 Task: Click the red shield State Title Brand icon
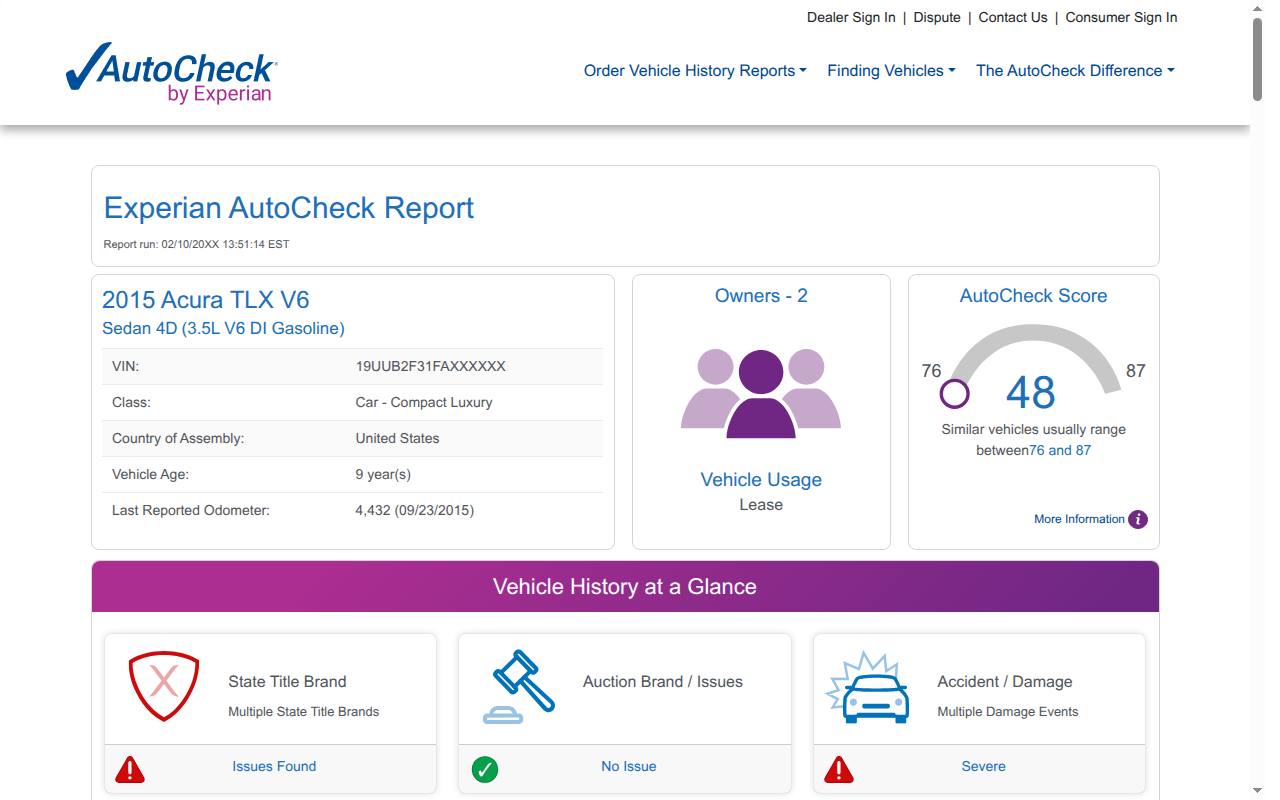pyautogui.click(x=164, y=686)
